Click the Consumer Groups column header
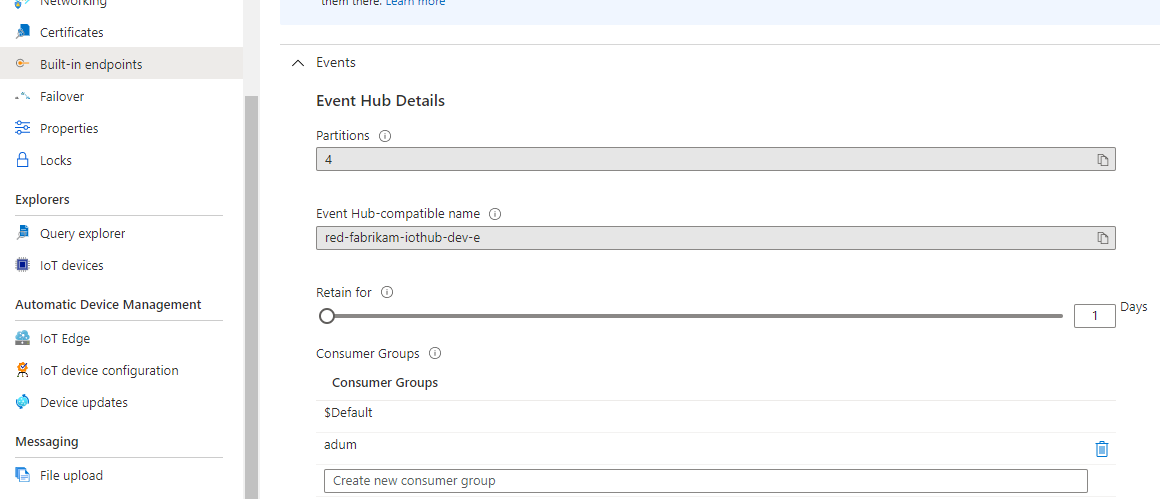 coord(385,382)
